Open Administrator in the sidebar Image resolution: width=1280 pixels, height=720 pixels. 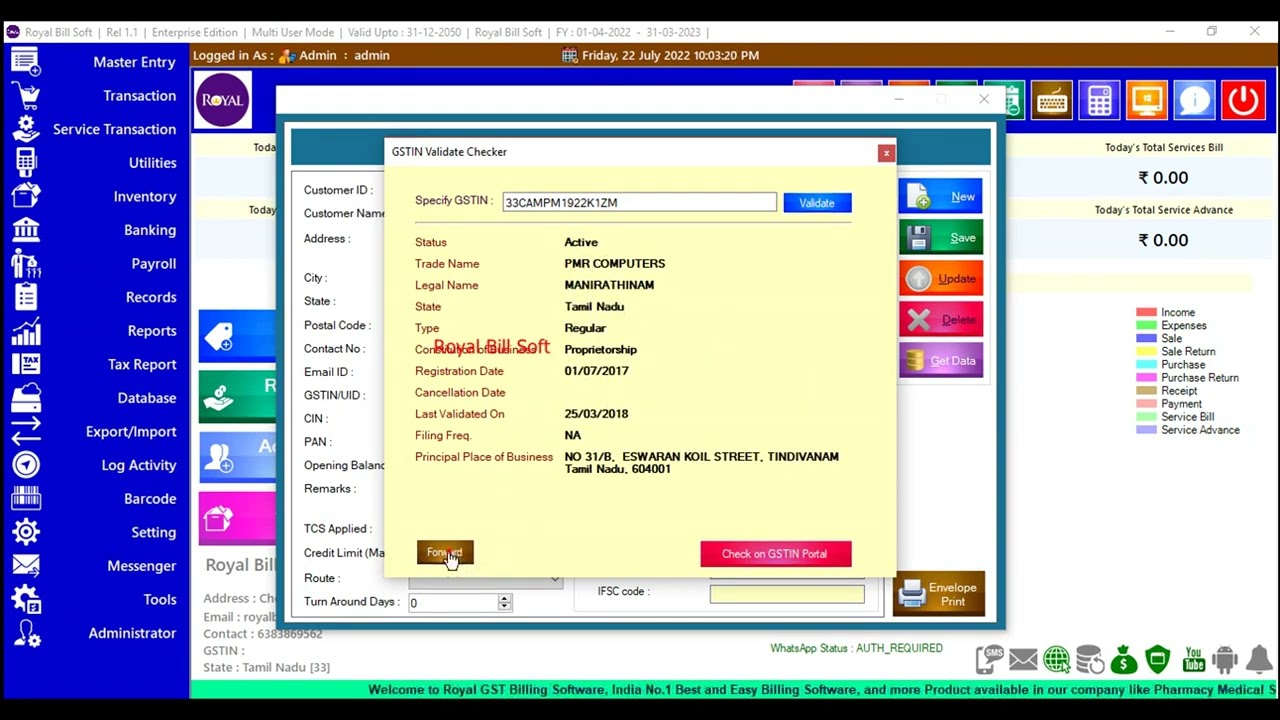[132, 633]
